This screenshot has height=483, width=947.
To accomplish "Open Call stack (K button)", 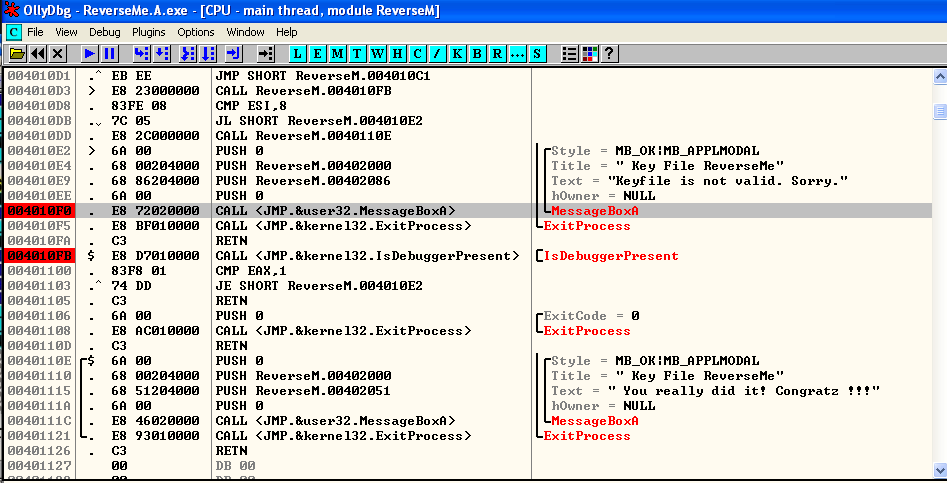I will [x=457, y=54].
